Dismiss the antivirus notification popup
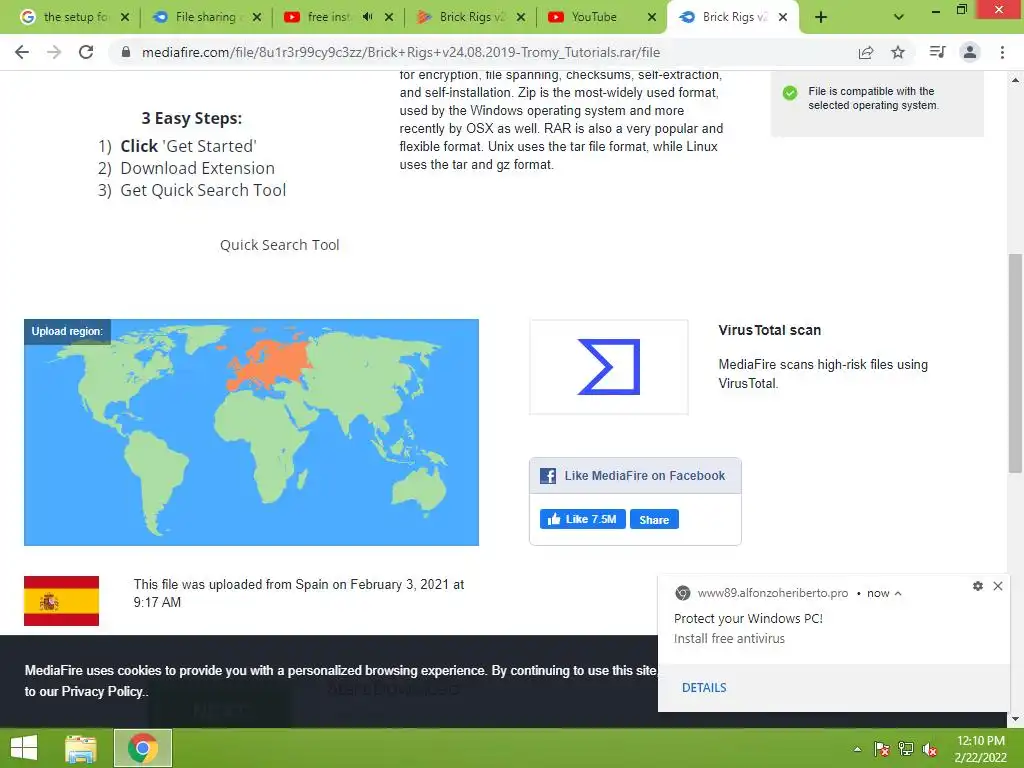1024x768 pixels. click(x=998, y=586)
